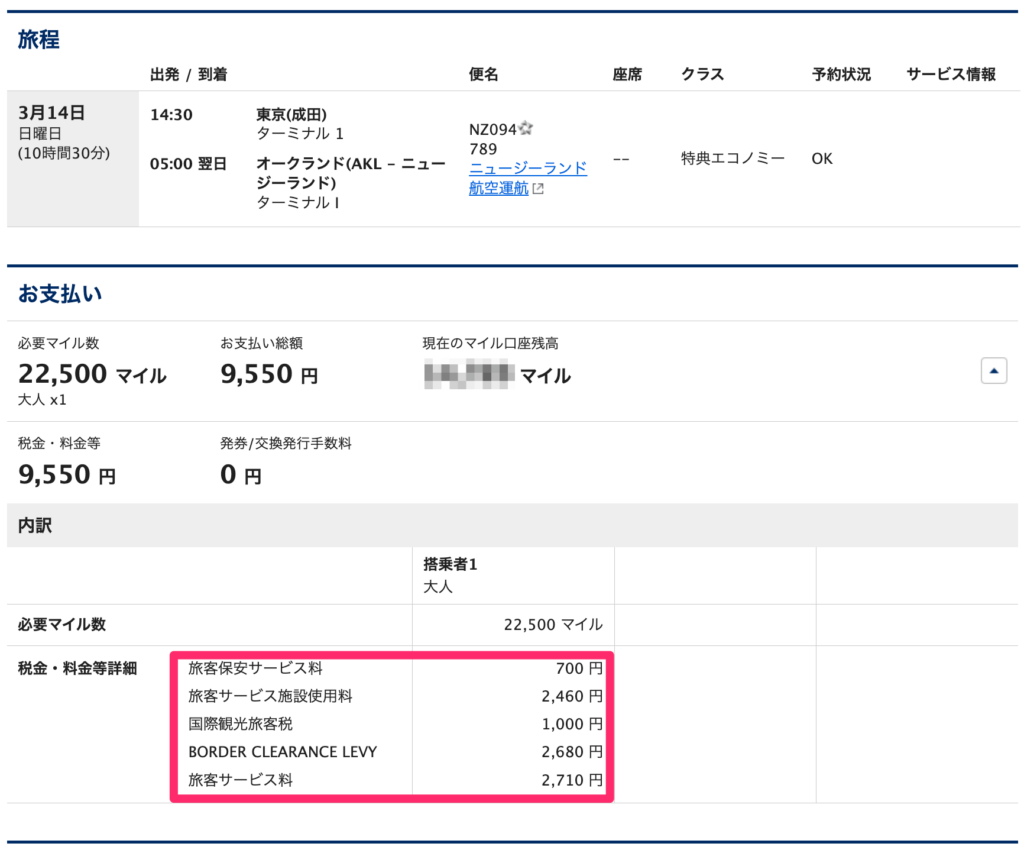Collapse the payment details with the arrow button

coord(993,371)
